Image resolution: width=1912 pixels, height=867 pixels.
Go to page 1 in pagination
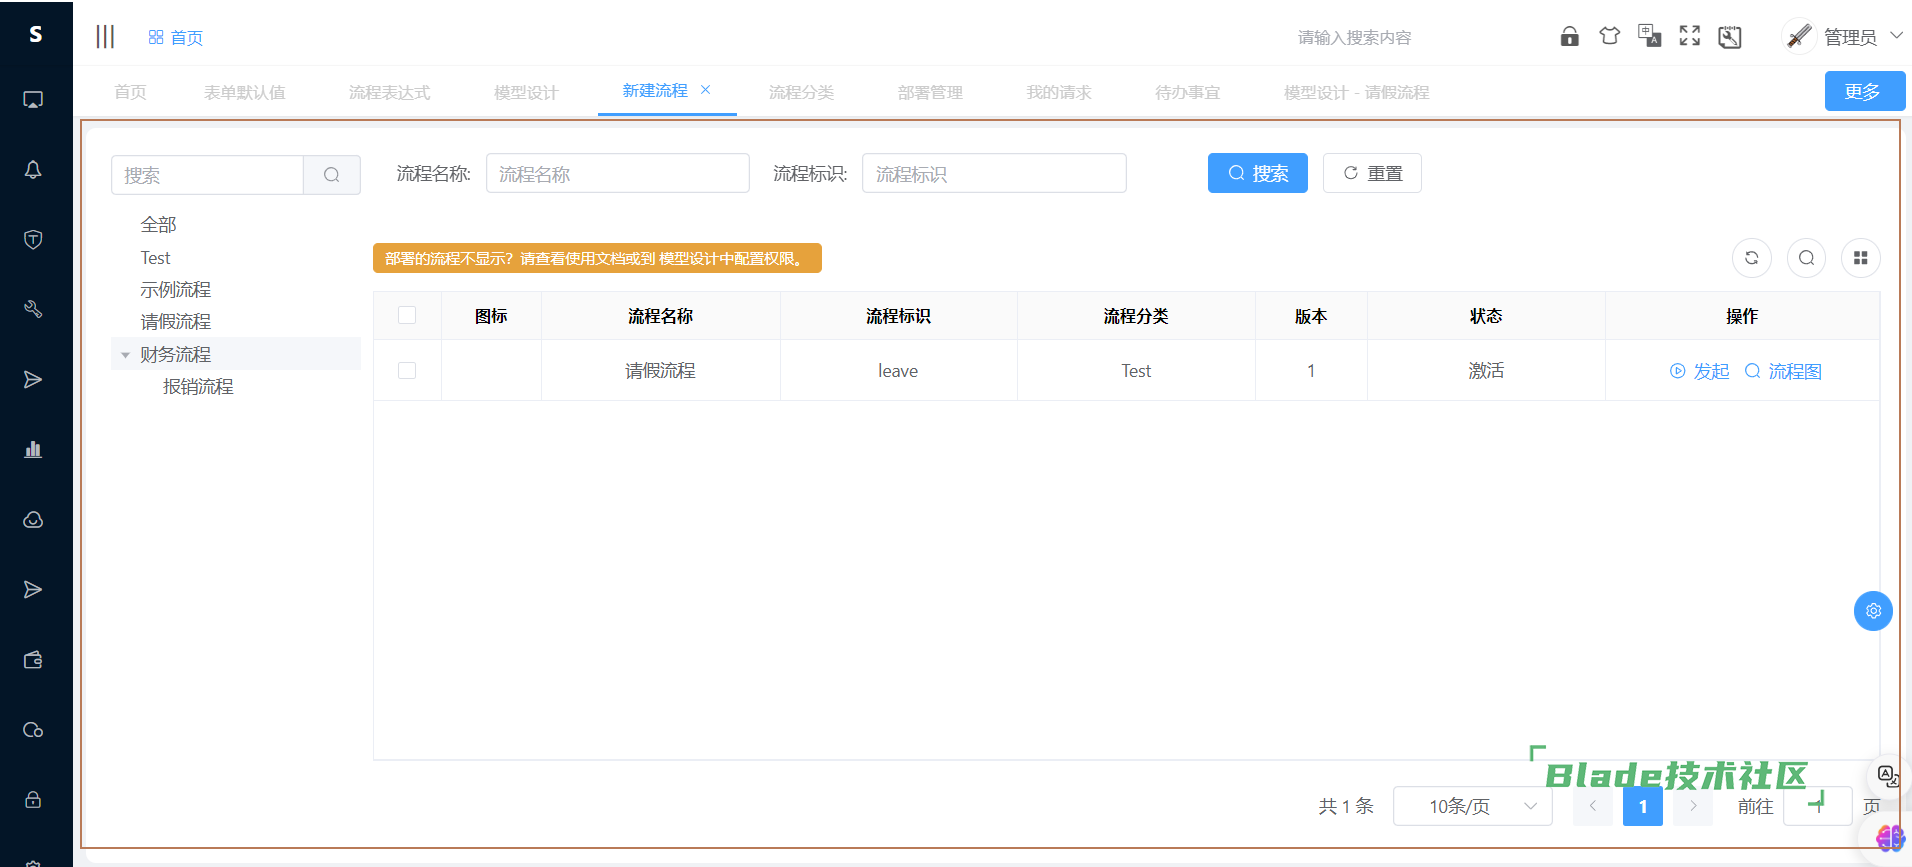pos(1643,806)
